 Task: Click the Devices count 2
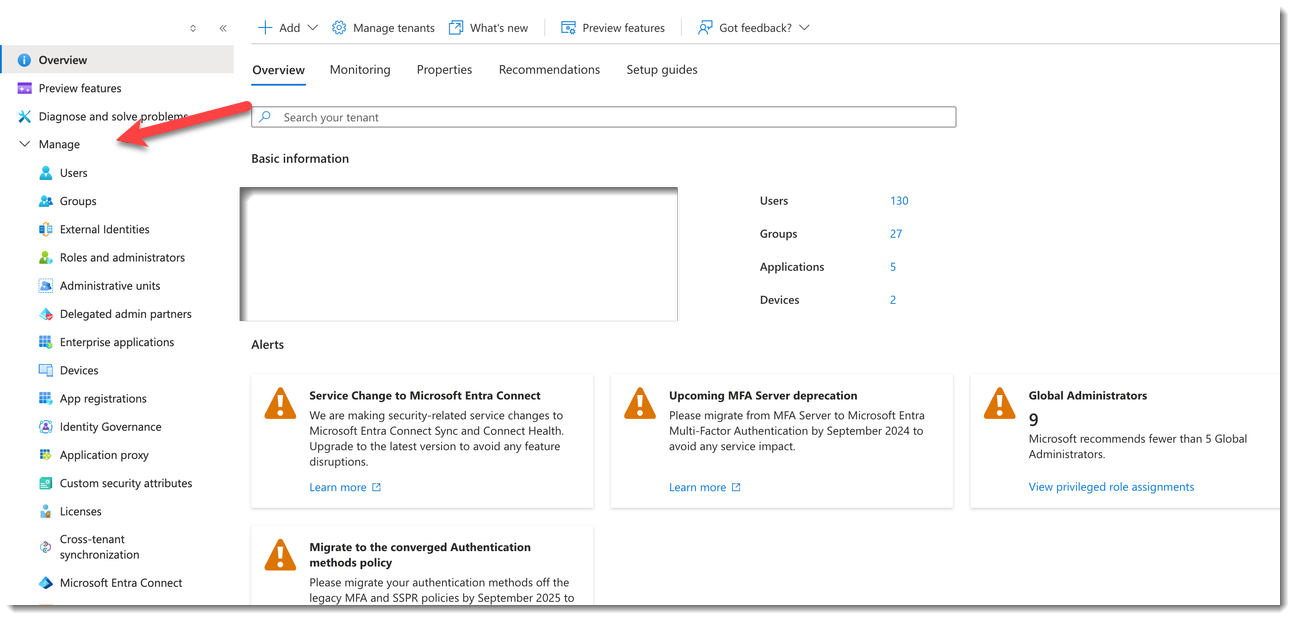893,300
